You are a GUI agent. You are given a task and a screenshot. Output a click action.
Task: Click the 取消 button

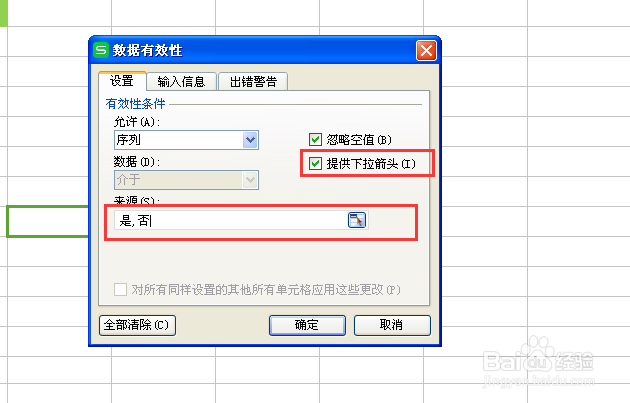pyautogui.click(x=392, y=325)
